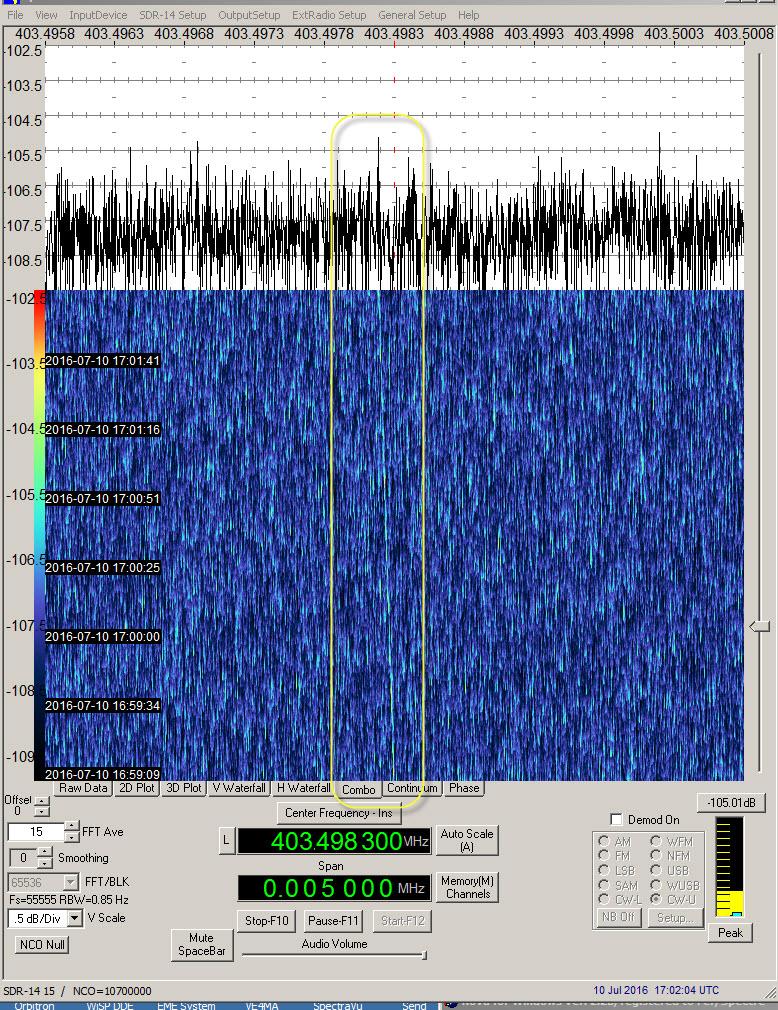Switch to the Combo tab
Image resolution: width=778 pixels, height=1010 pixels.
pyautogui.click(x=359, y=789)
